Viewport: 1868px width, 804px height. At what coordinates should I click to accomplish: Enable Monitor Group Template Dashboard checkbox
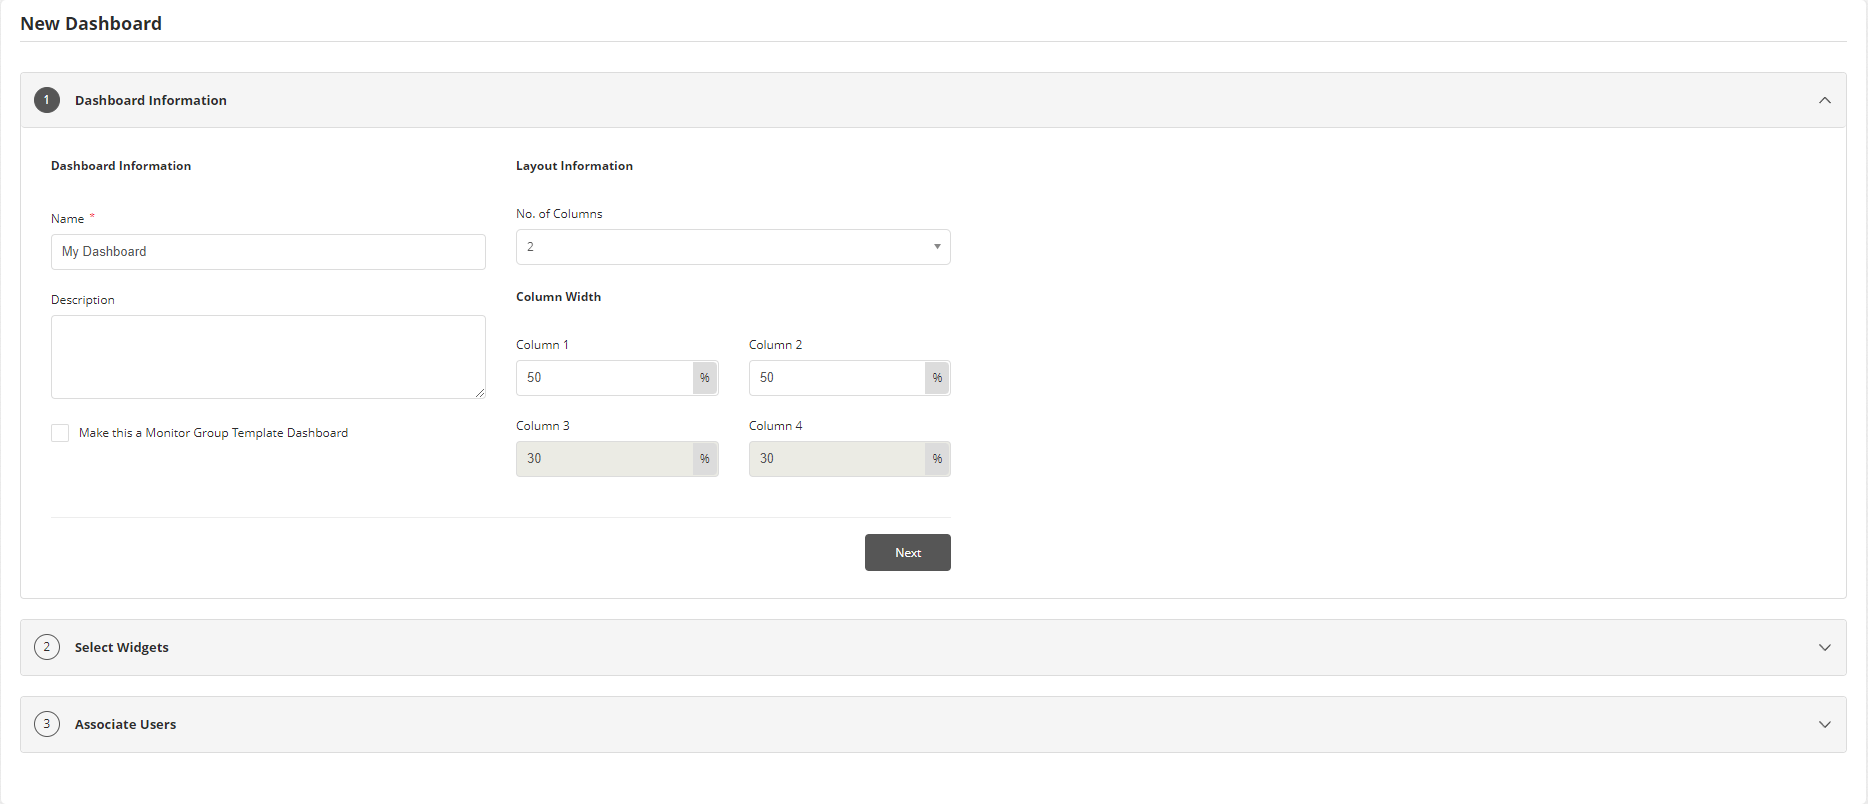click(x=60, y=433)
